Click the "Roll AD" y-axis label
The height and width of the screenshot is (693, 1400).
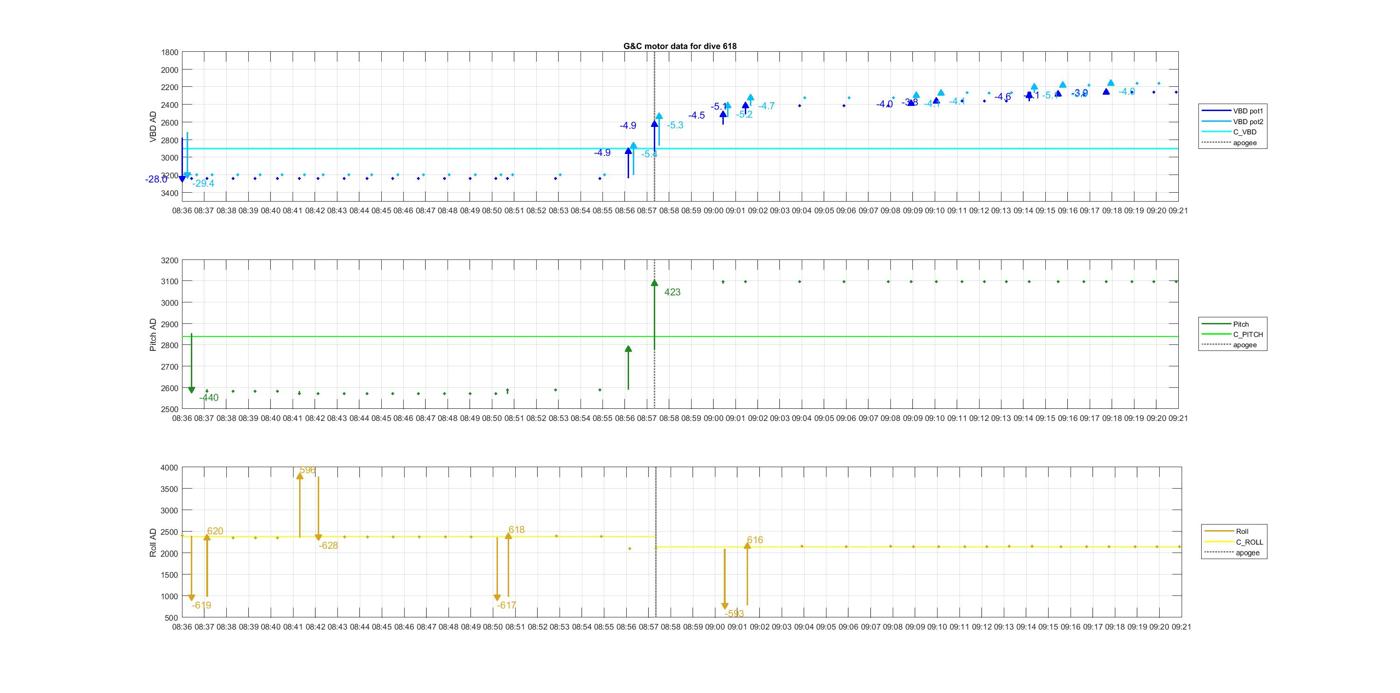[x=154, y=542]
